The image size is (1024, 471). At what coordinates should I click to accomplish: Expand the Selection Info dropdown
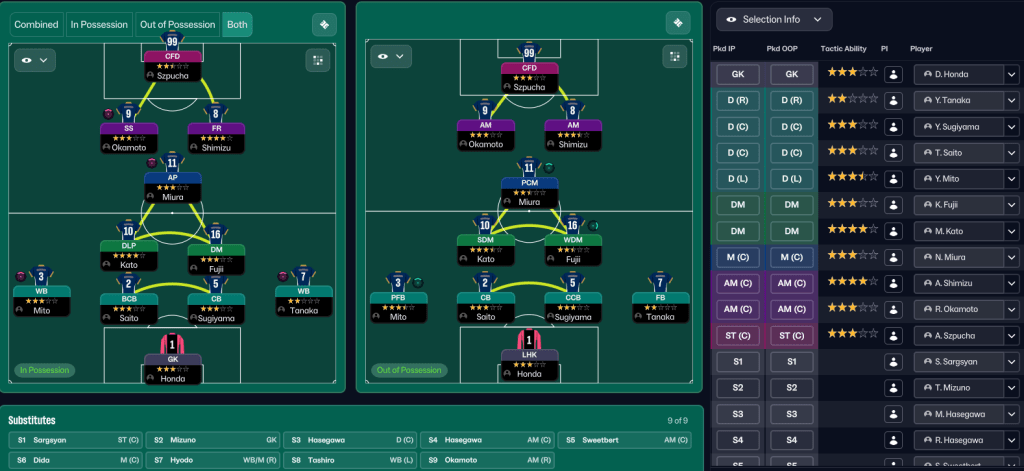point(775,19)
